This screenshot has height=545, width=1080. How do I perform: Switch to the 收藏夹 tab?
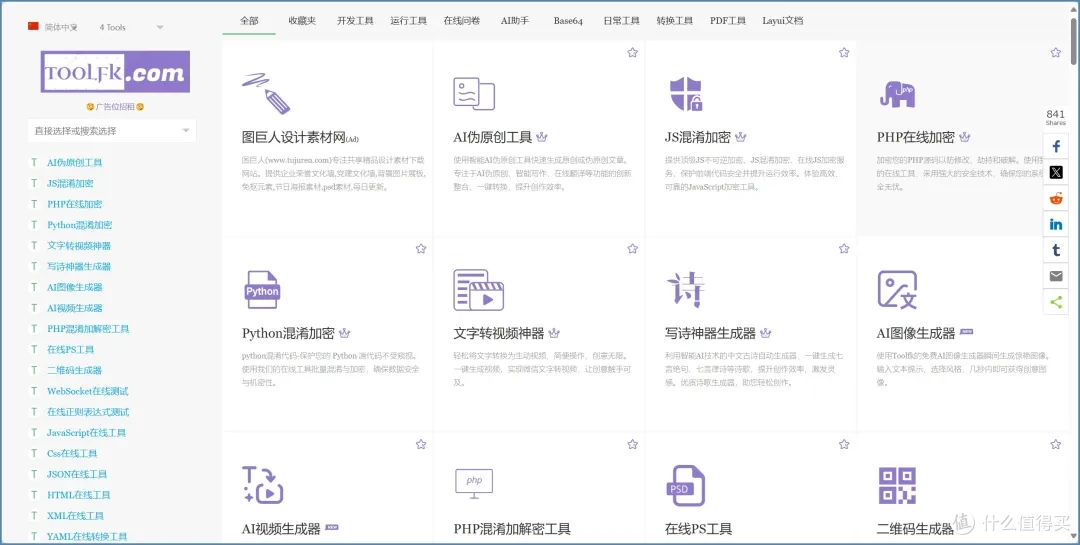pyautogui.click(x=302, y=21)
